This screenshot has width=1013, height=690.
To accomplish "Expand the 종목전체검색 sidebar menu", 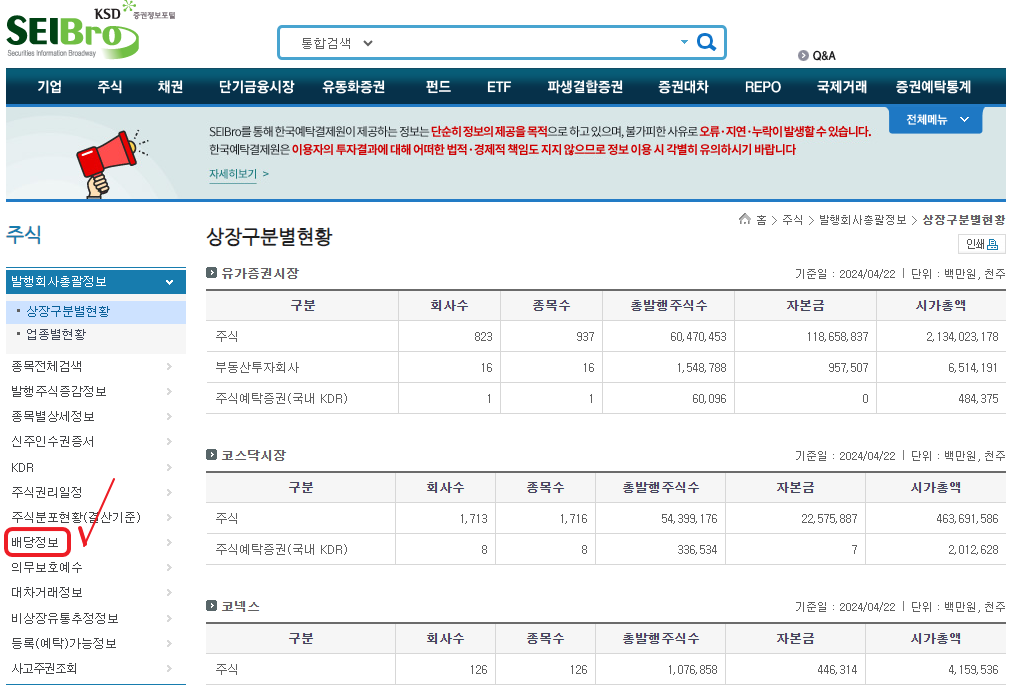I will pos(169,366).
